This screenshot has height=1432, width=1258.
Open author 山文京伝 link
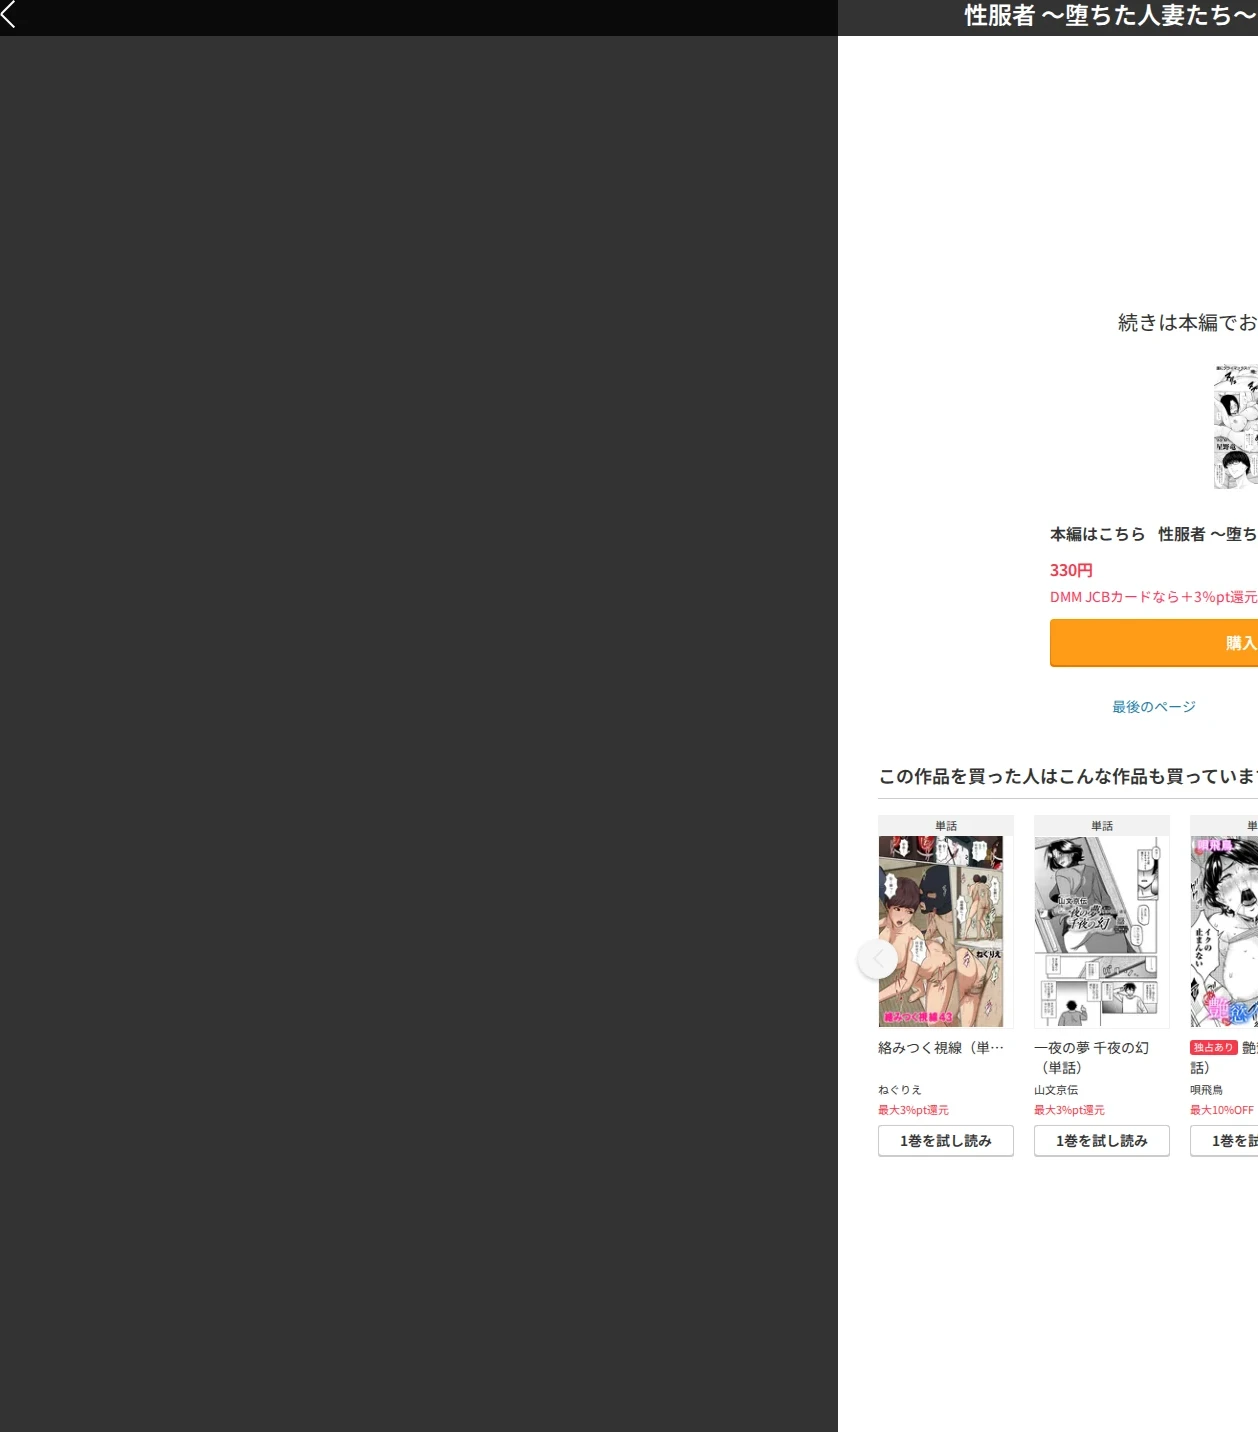[1056, 1090]
